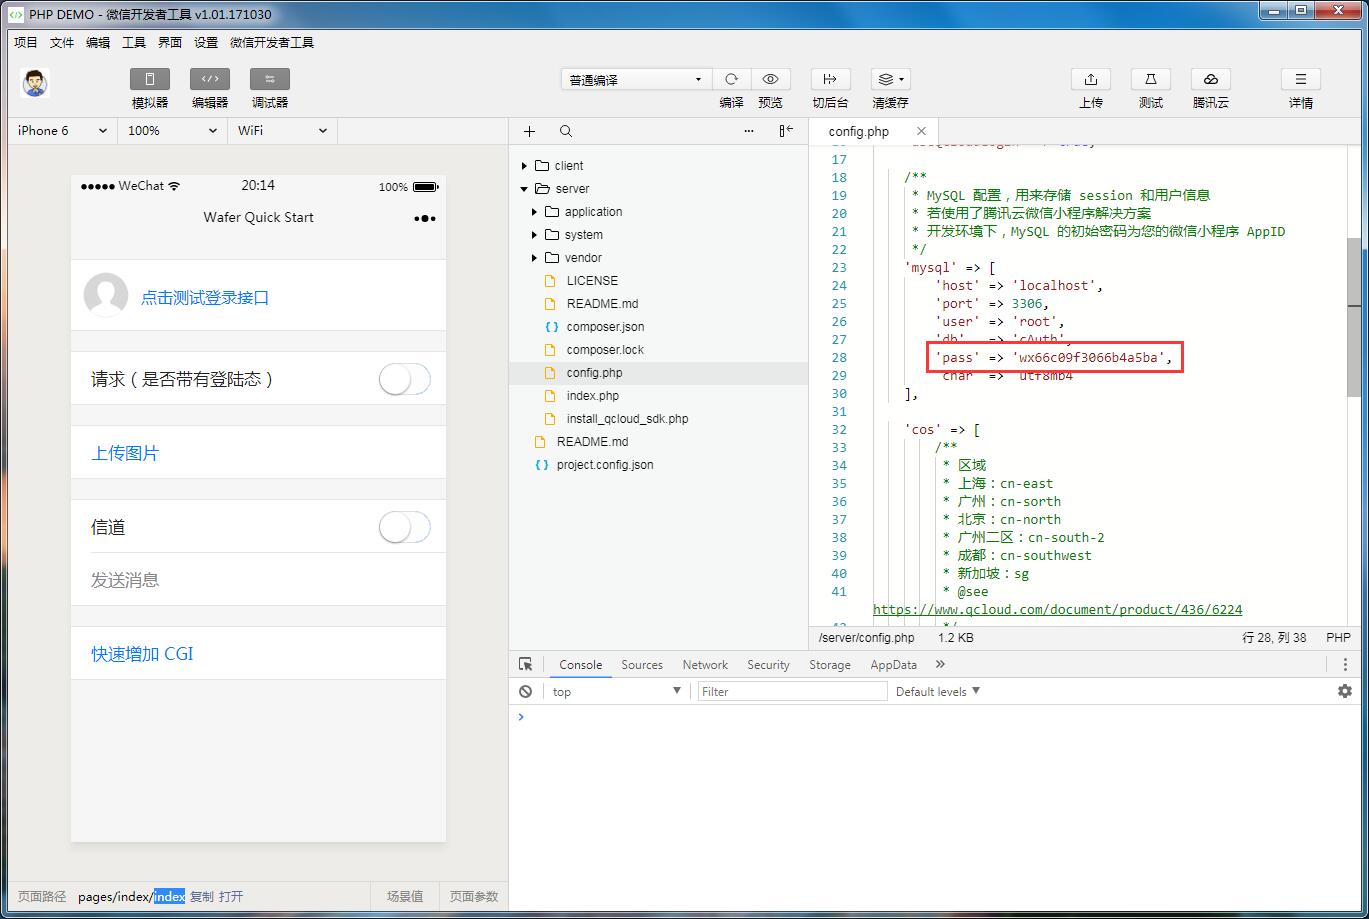Viewport: 1369px width, 919px height.
Task: Click the compile (编译) refresh icon
Action: coord(731,80)
